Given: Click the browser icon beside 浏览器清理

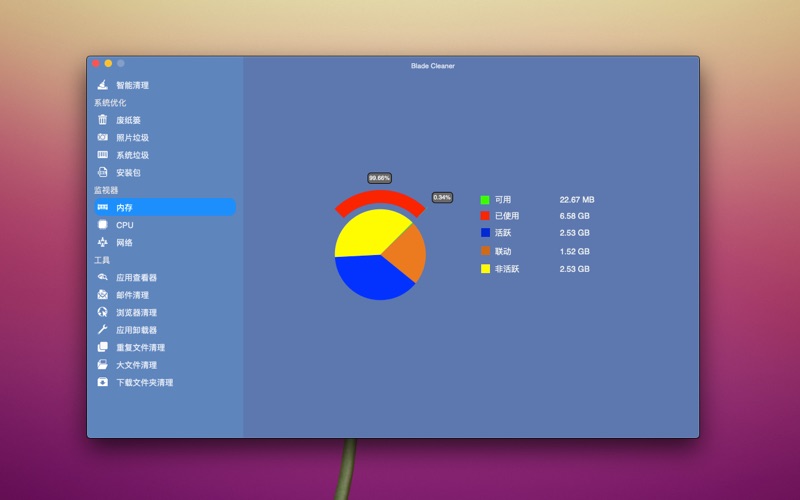Looking at the screenshot, I should click(103, 312).
